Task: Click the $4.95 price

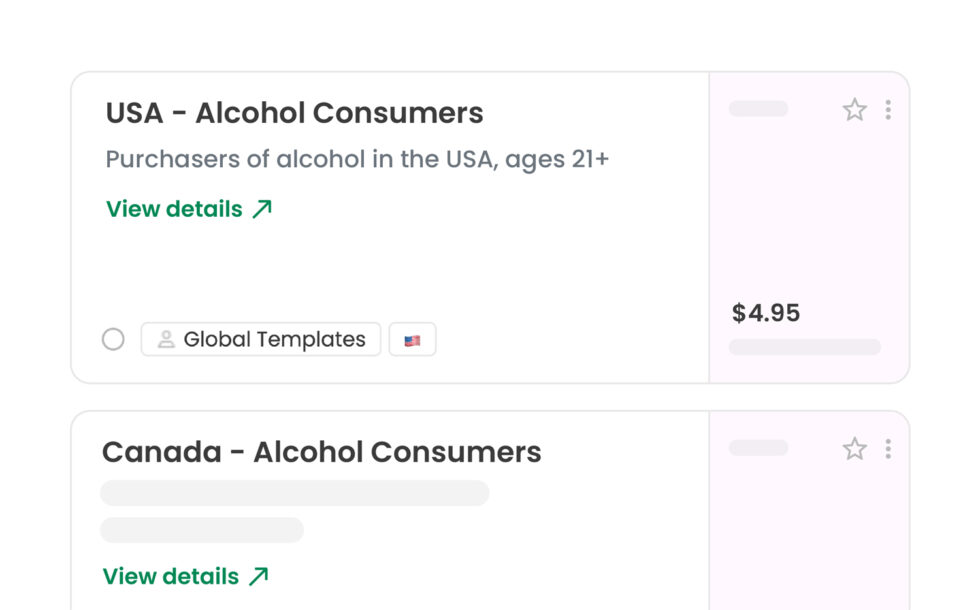Action: (x=766, y=313)
